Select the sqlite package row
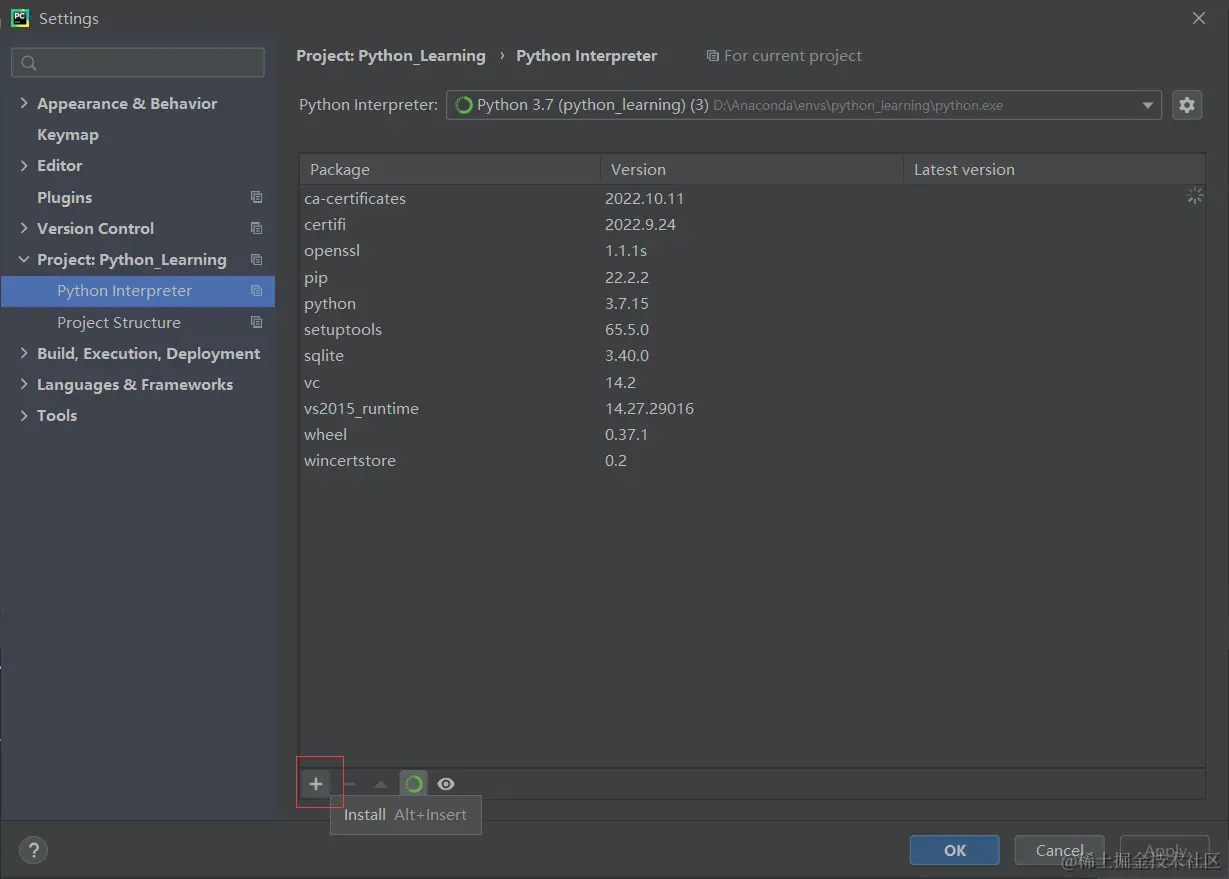The image size is (1229, 879). point(752,355)
